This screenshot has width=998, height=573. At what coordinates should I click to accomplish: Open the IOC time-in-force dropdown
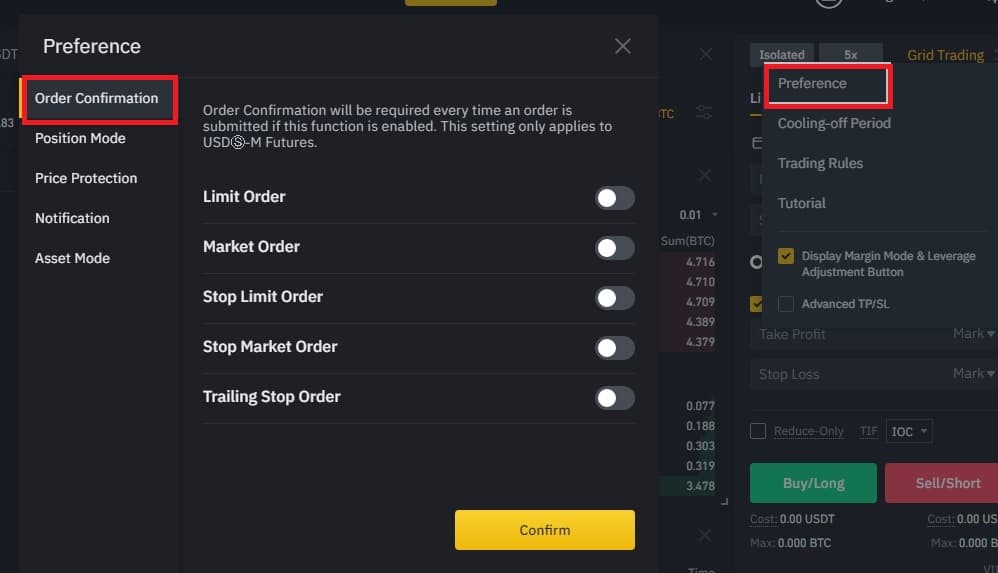(x=910, y=431)
